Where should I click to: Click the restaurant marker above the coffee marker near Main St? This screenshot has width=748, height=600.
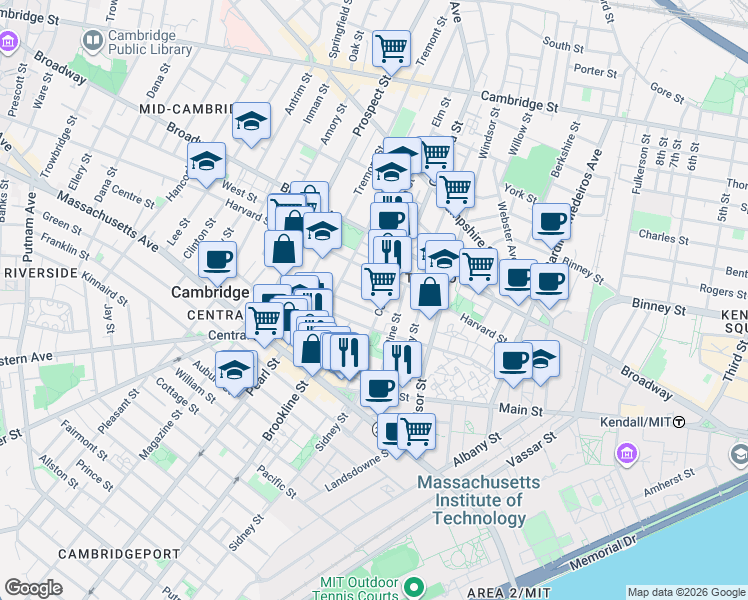pos(402,361)
